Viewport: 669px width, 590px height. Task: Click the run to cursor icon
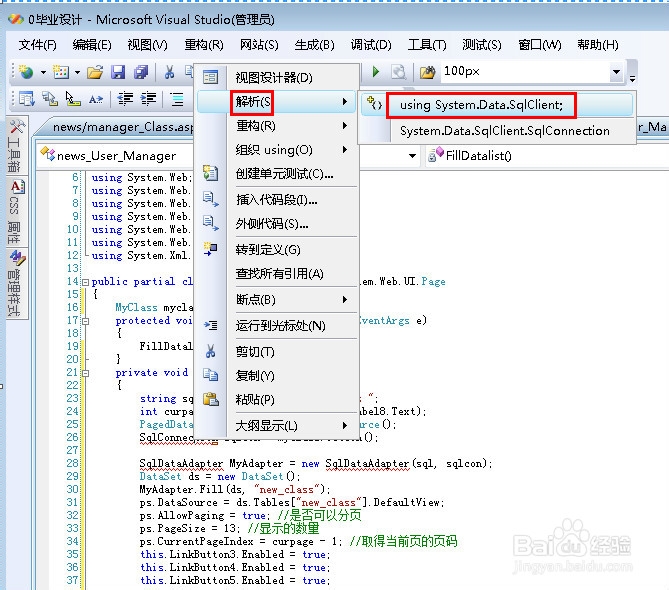pos(210,326)
